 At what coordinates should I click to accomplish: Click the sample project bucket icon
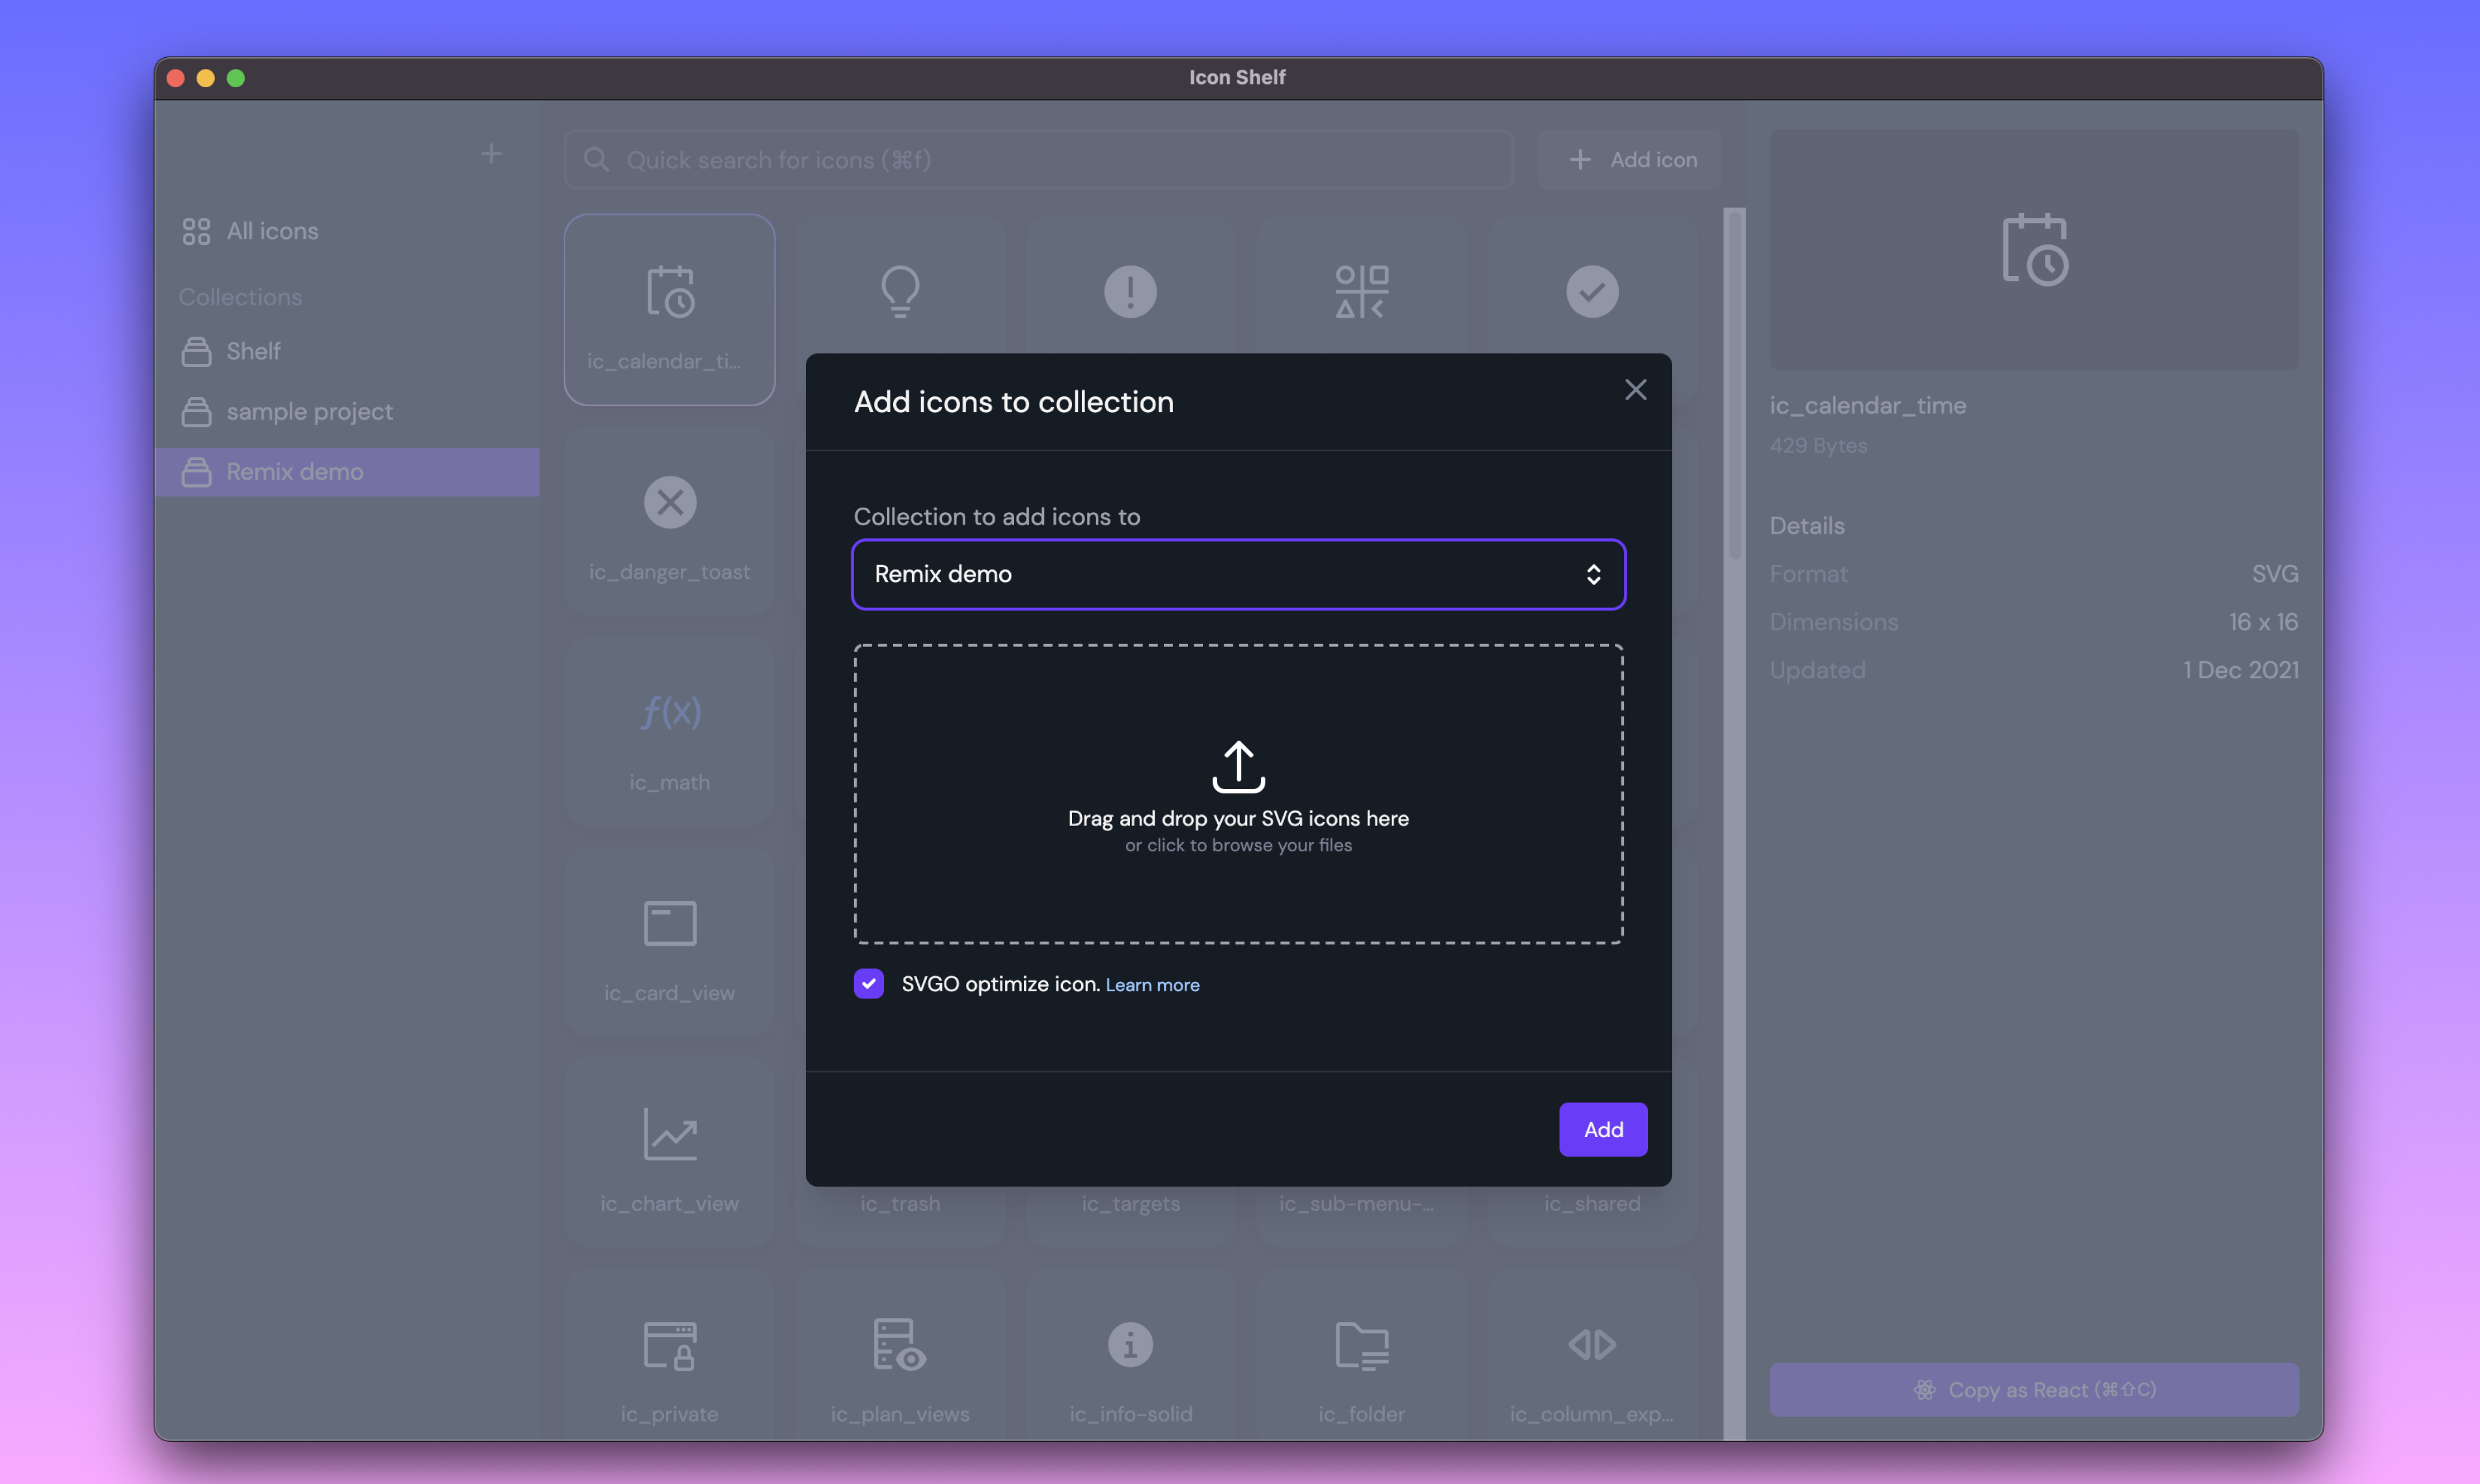pyautogui.click(x=196, y=411)
